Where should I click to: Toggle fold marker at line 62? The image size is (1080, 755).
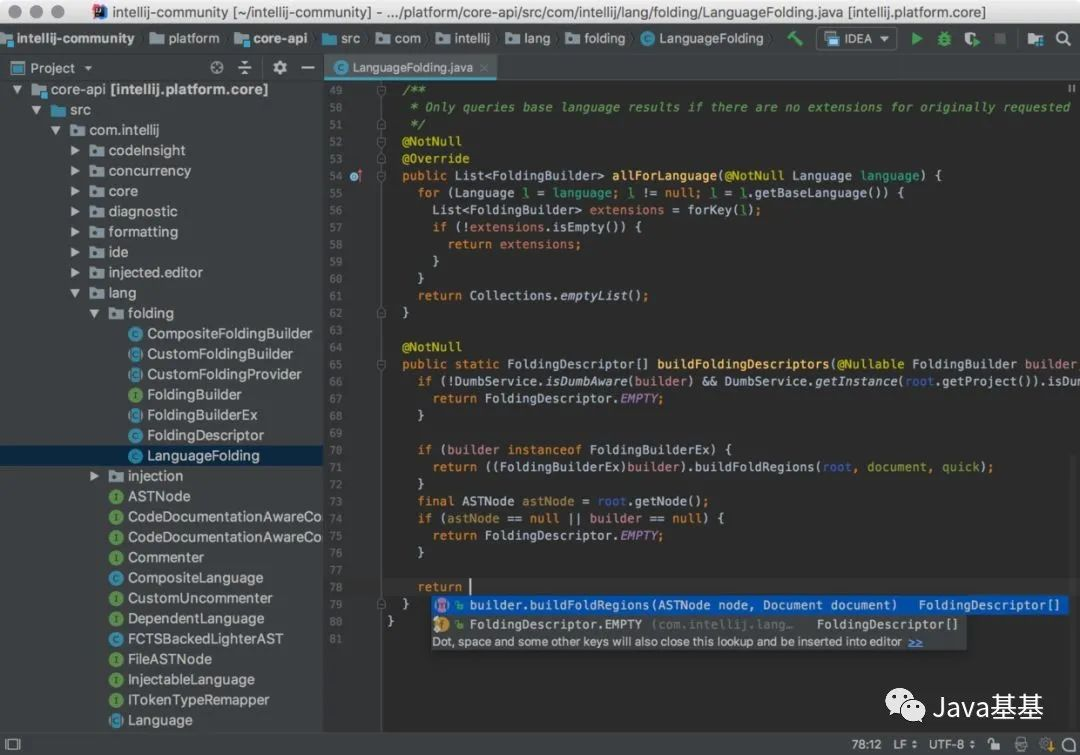point(381,313)
